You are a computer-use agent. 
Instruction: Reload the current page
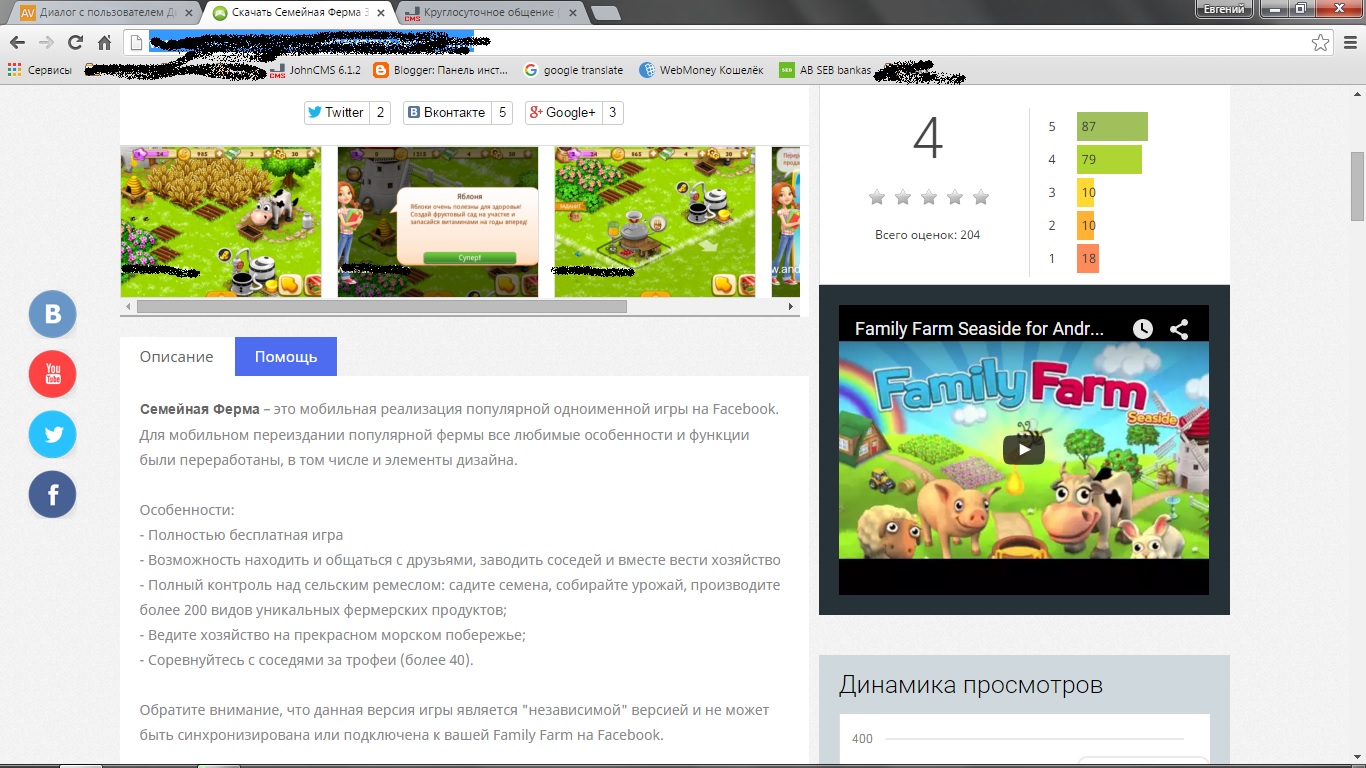[x=75, y=42]
